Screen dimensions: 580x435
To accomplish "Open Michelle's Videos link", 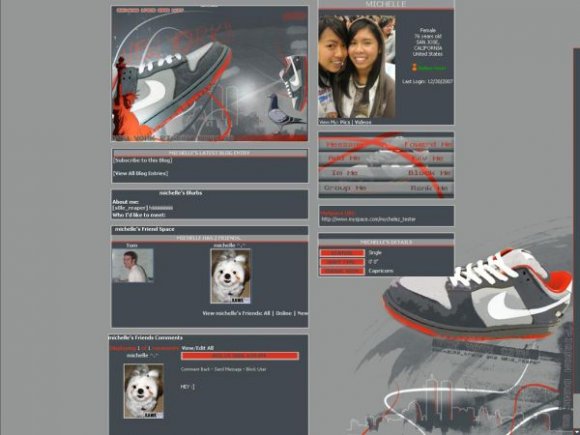I will tap(362, 122).
